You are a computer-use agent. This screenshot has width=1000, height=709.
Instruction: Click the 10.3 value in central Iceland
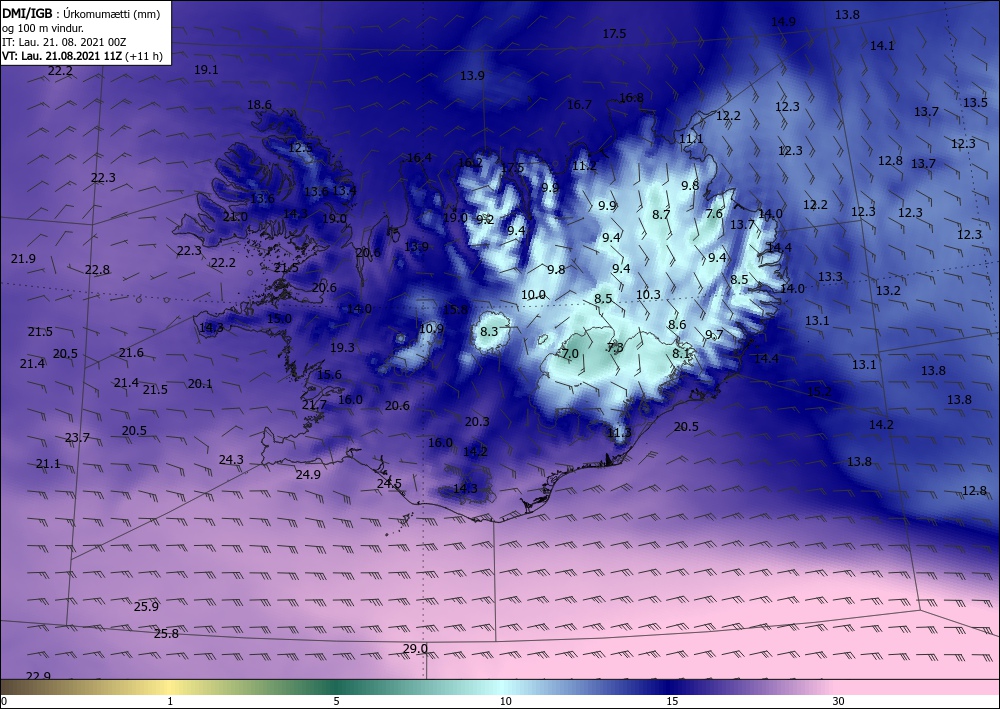click(x=648, y=295)
